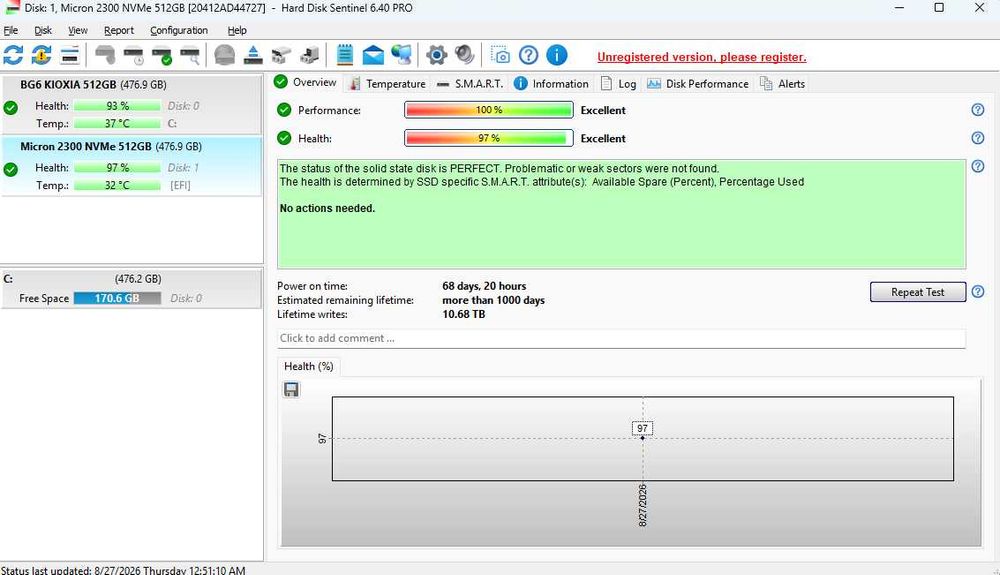Click the '10.68 TB' lifetime writes value
This screenshot has height=575, width=1000.
(464, 314)
